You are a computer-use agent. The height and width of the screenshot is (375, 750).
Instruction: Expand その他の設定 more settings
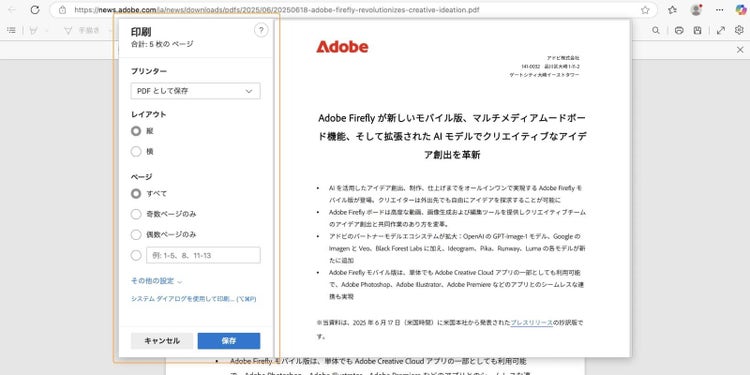point(156,281)
